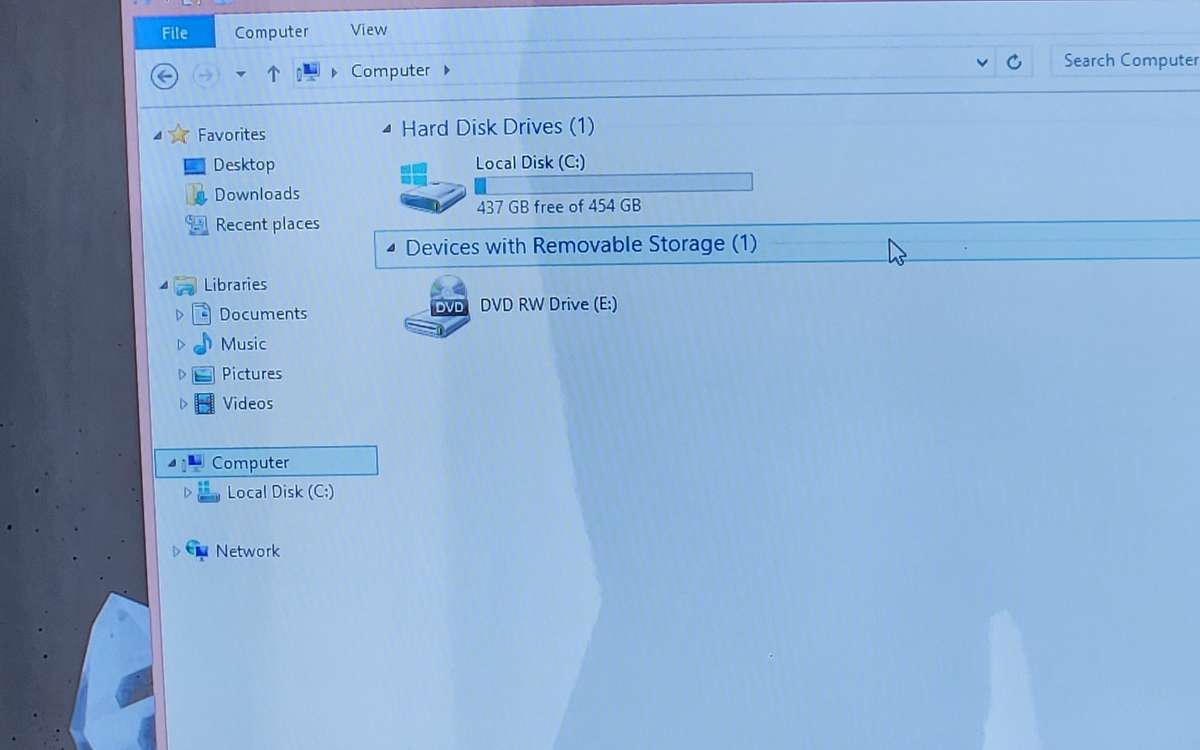The width and height of the screenshot is (1200, 750).
Task: Click the up one level arrow
Action: (273, 71)
